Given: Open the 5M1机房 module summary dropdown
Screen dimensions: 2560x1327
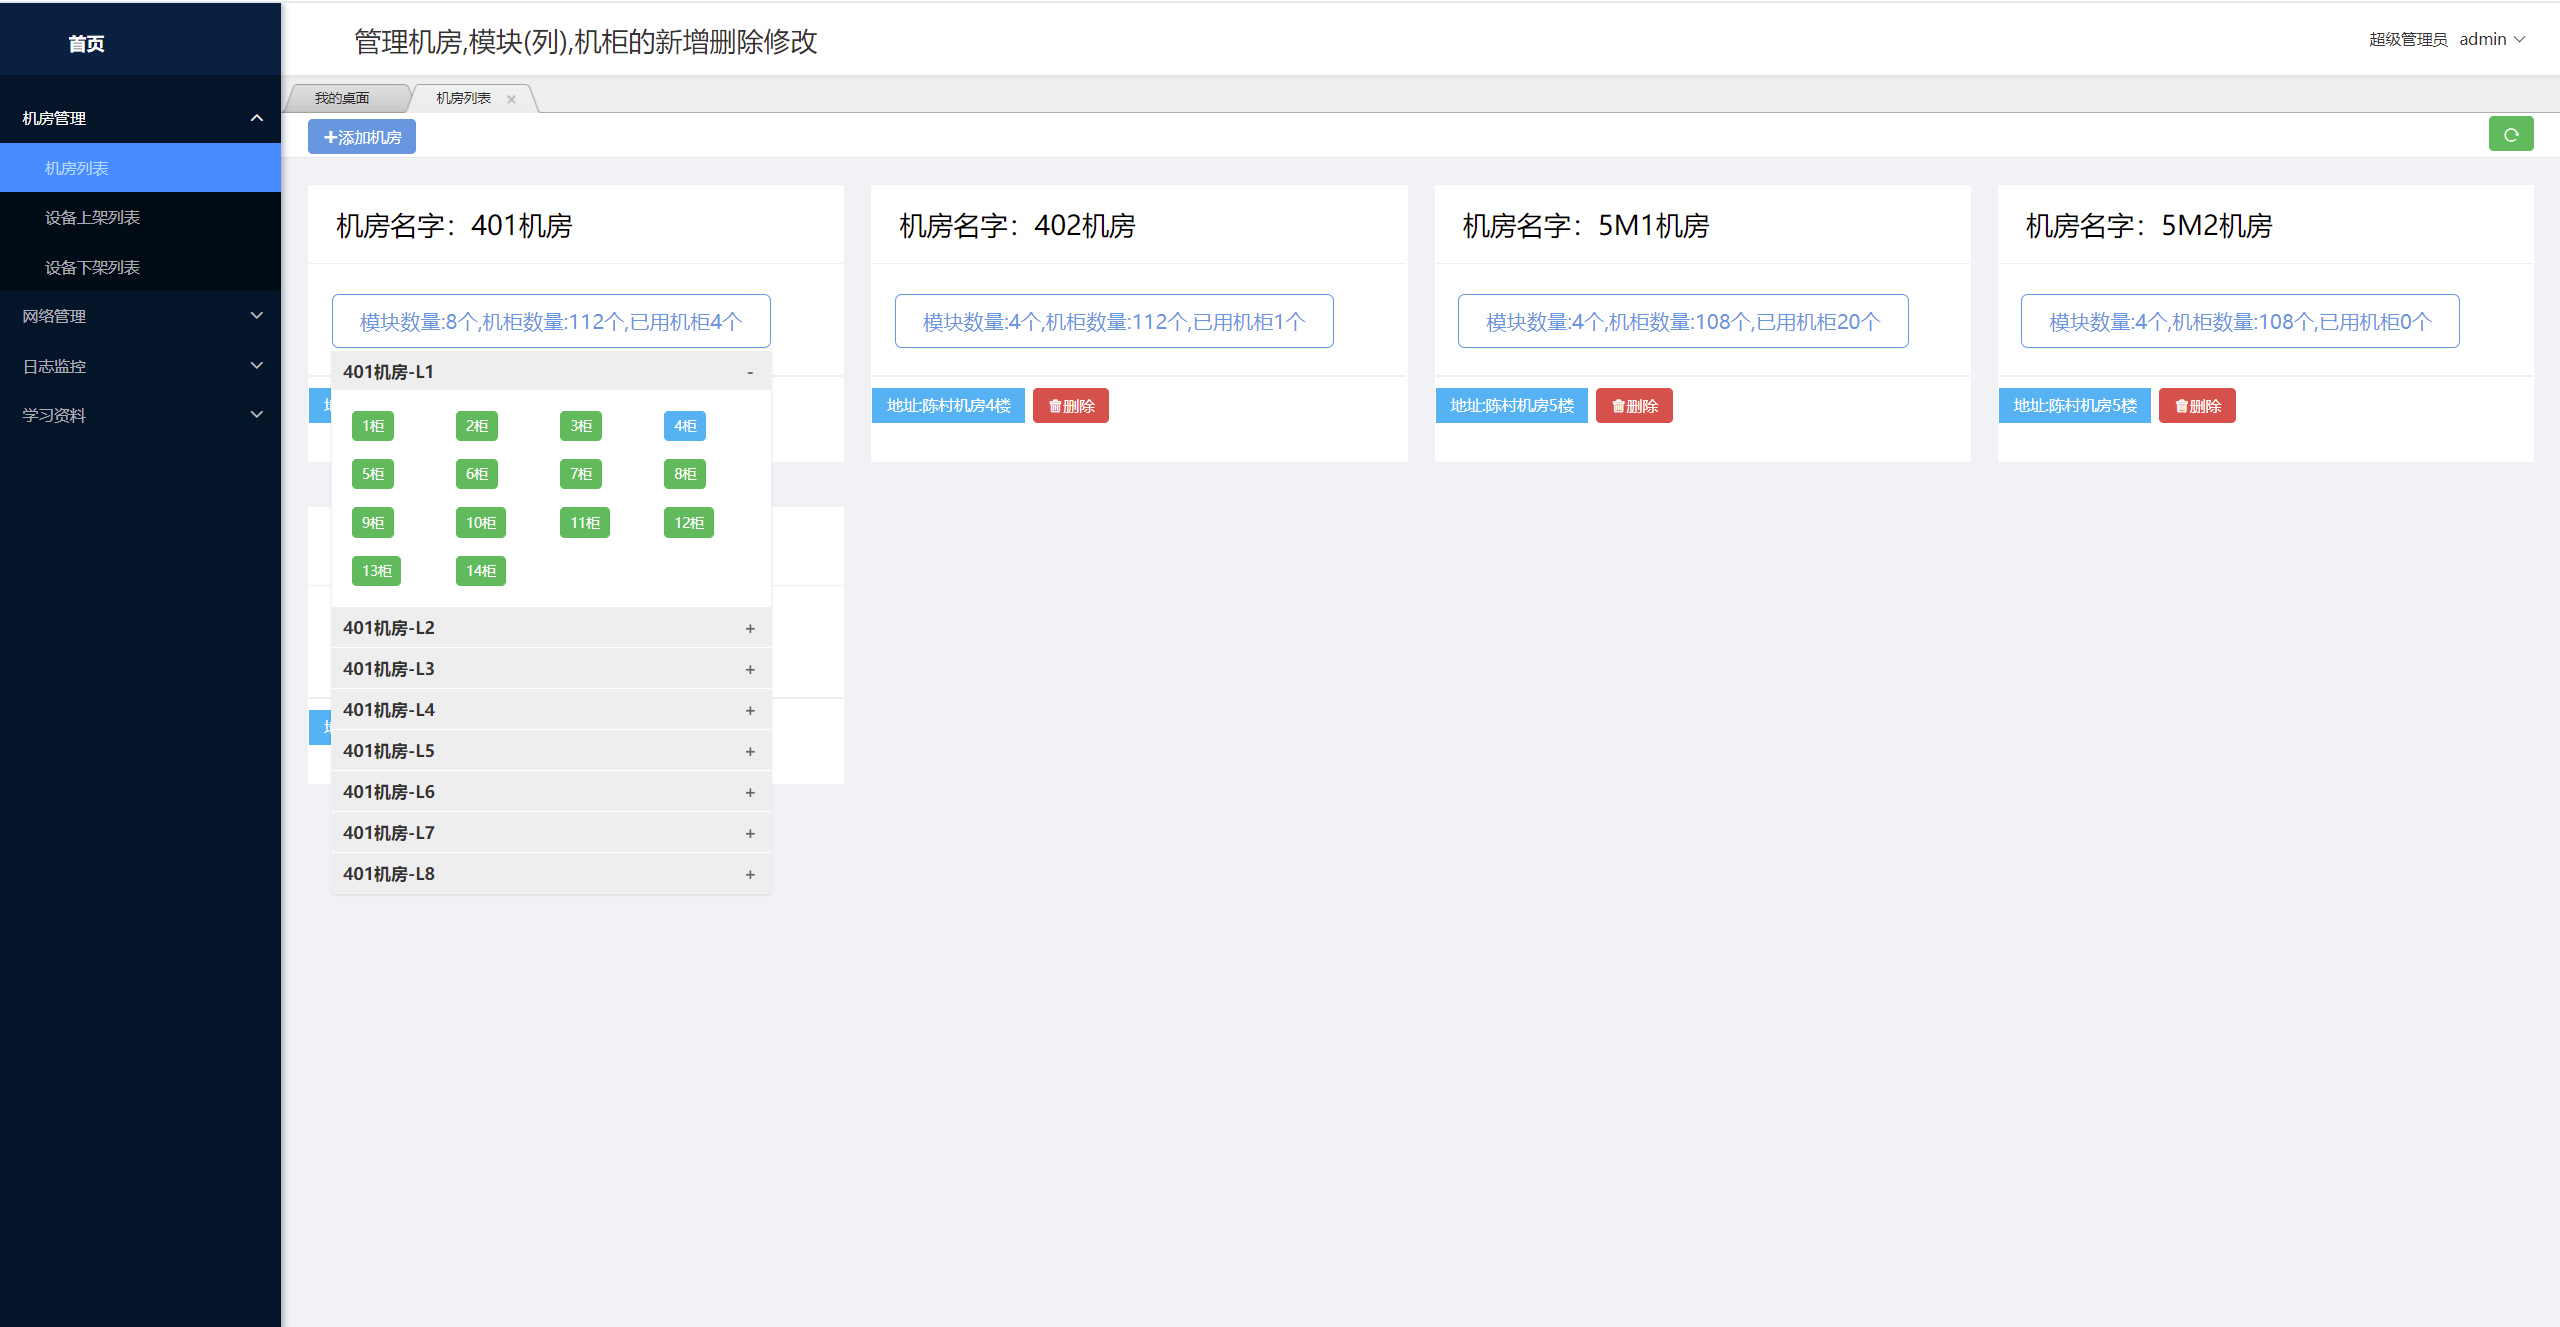Looking at the screenshot, I should pyautogui.click(x=1683, y=321).
